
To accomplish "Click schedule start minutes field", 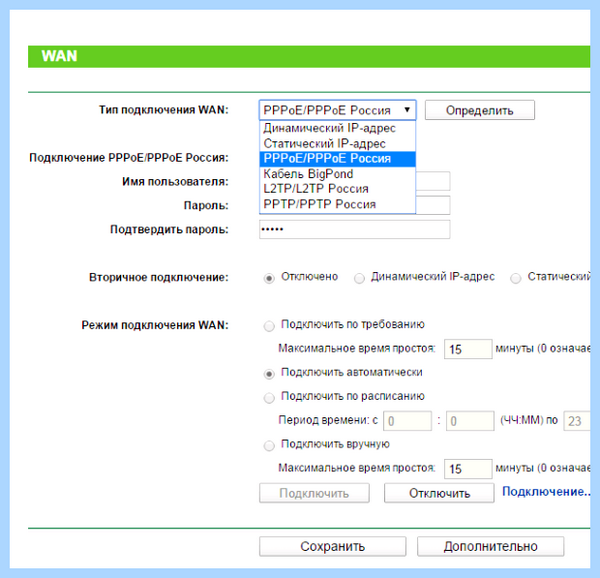I will click(x=470, y=421).
